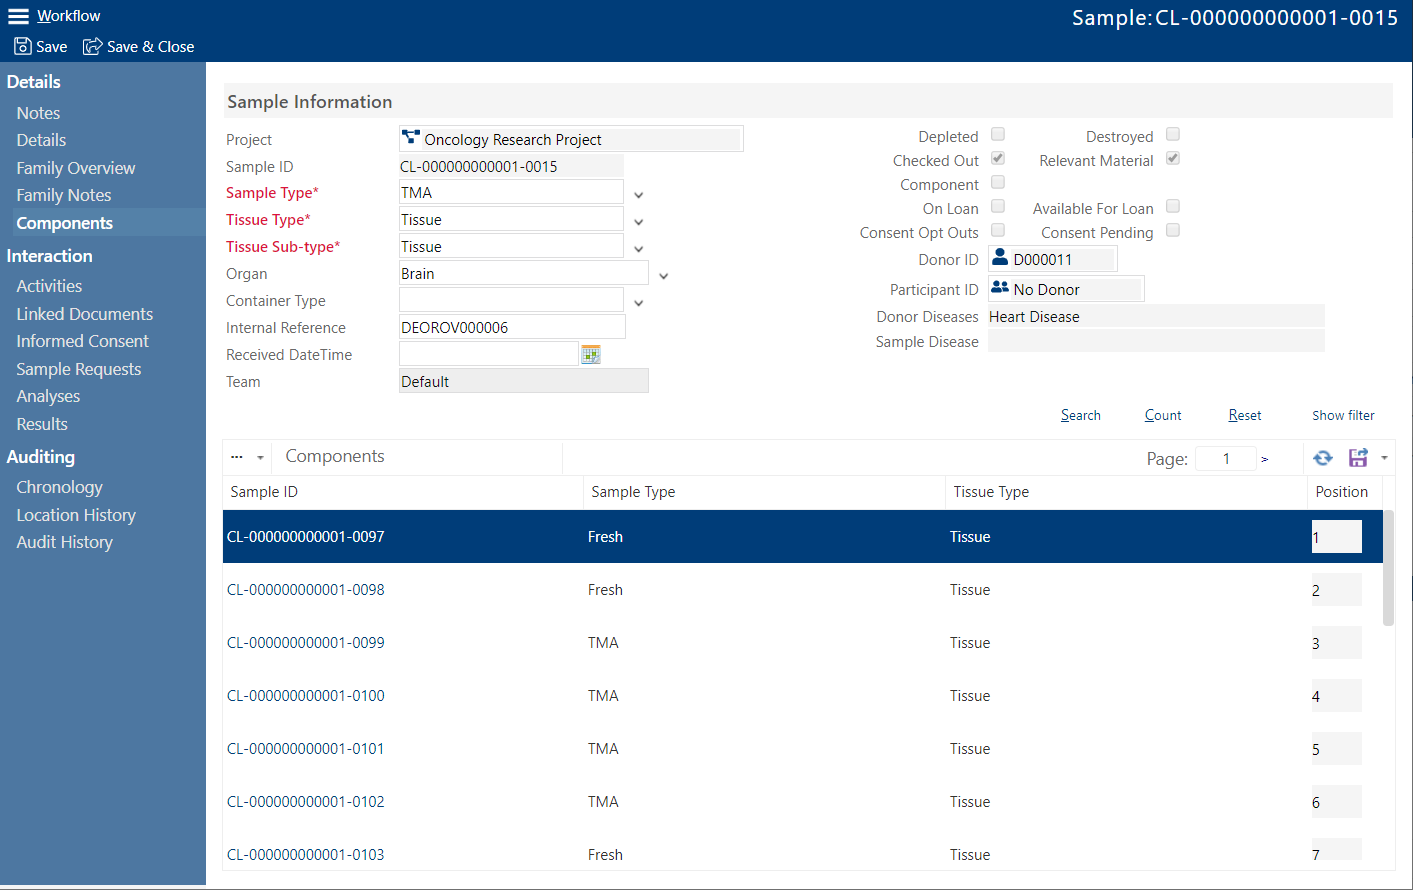
Task: Uncheck the Checked Out checkbox
Action: pyautogui.click(x=997, y=158)
